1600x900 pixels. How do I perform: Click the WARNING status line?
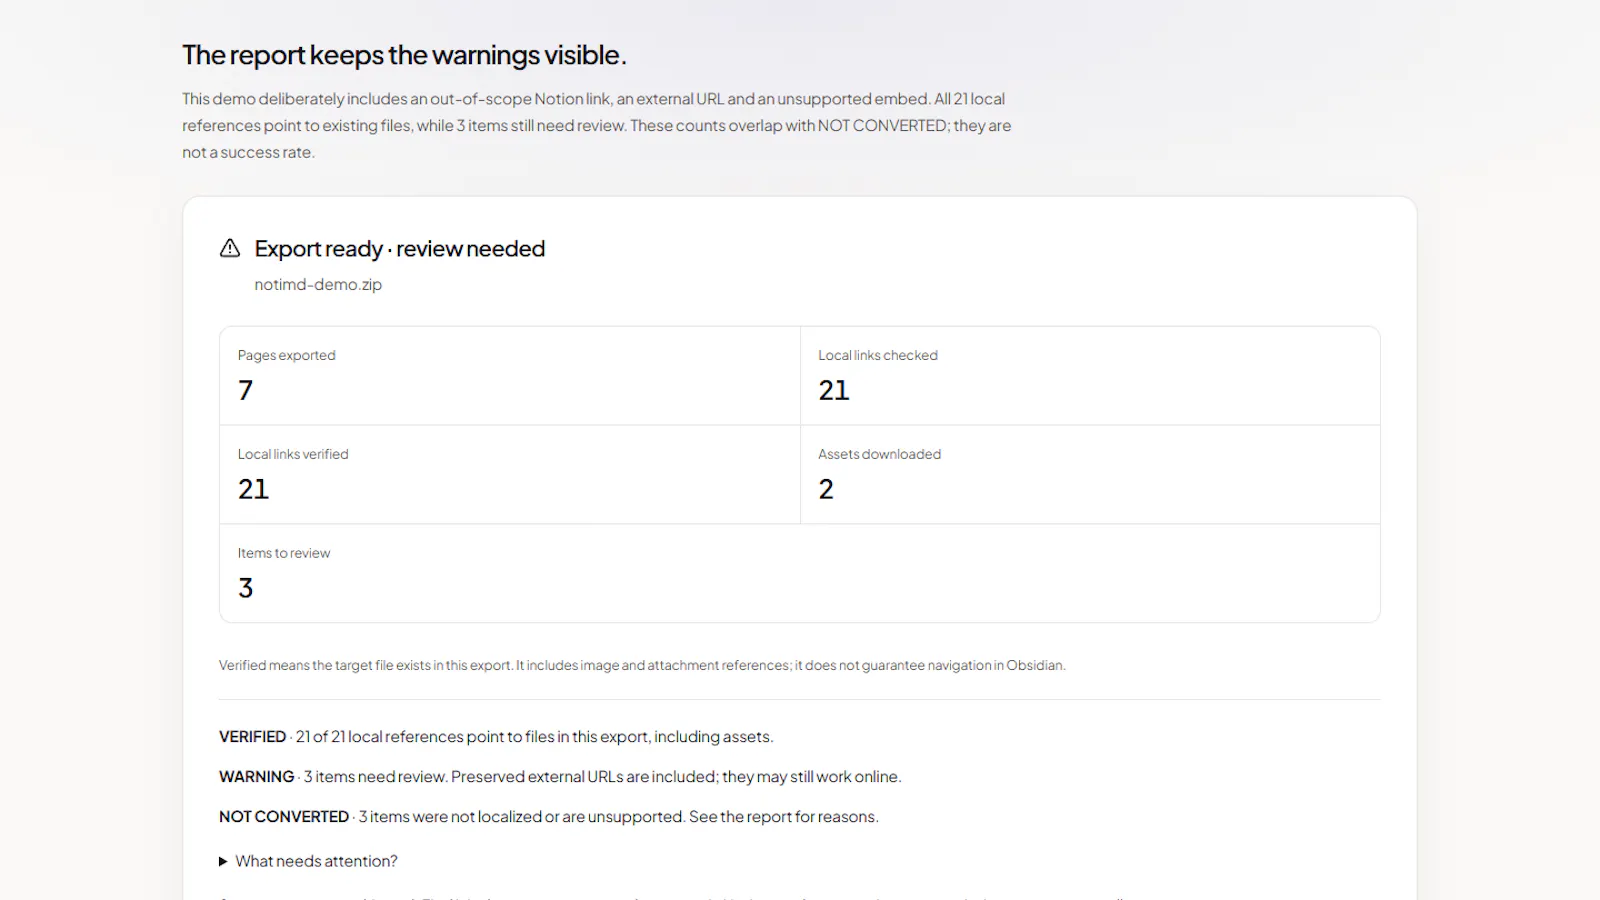[560, 777]
